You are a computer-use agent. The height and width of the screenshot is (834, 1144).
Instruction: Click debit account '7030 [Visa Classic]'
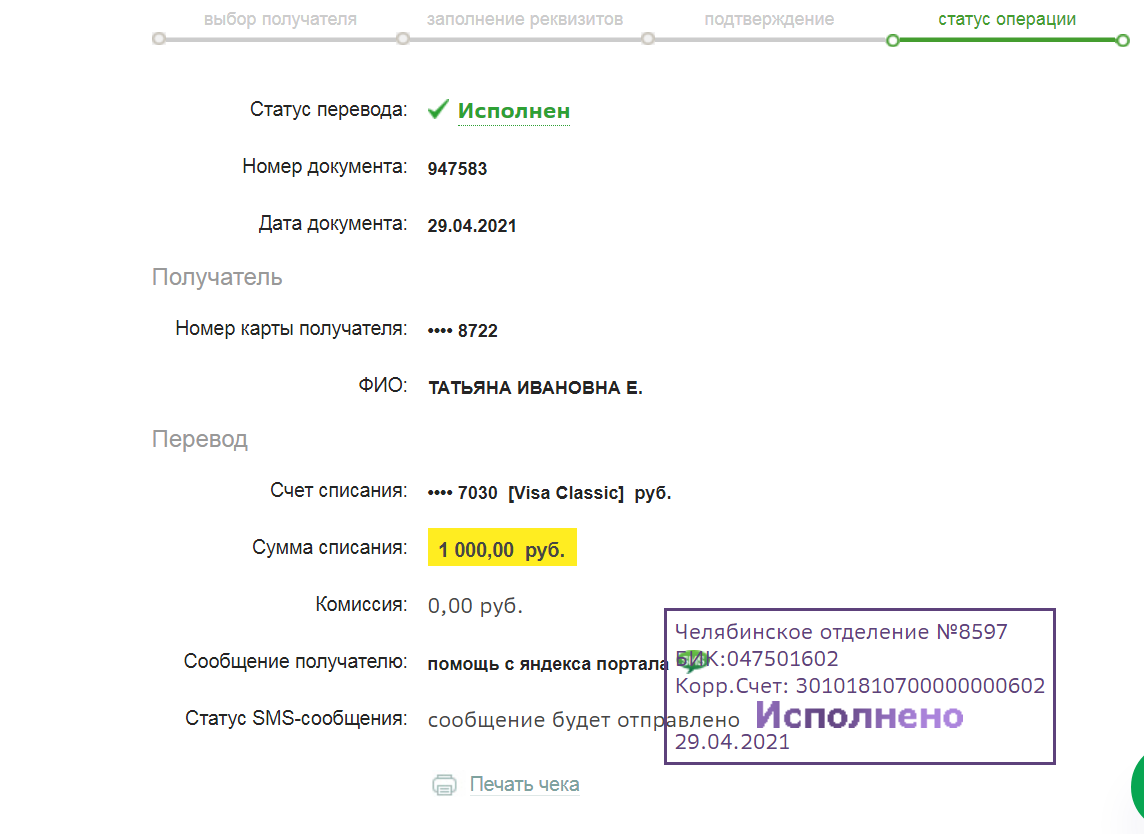pyautogui.click(x=549, y=493)
